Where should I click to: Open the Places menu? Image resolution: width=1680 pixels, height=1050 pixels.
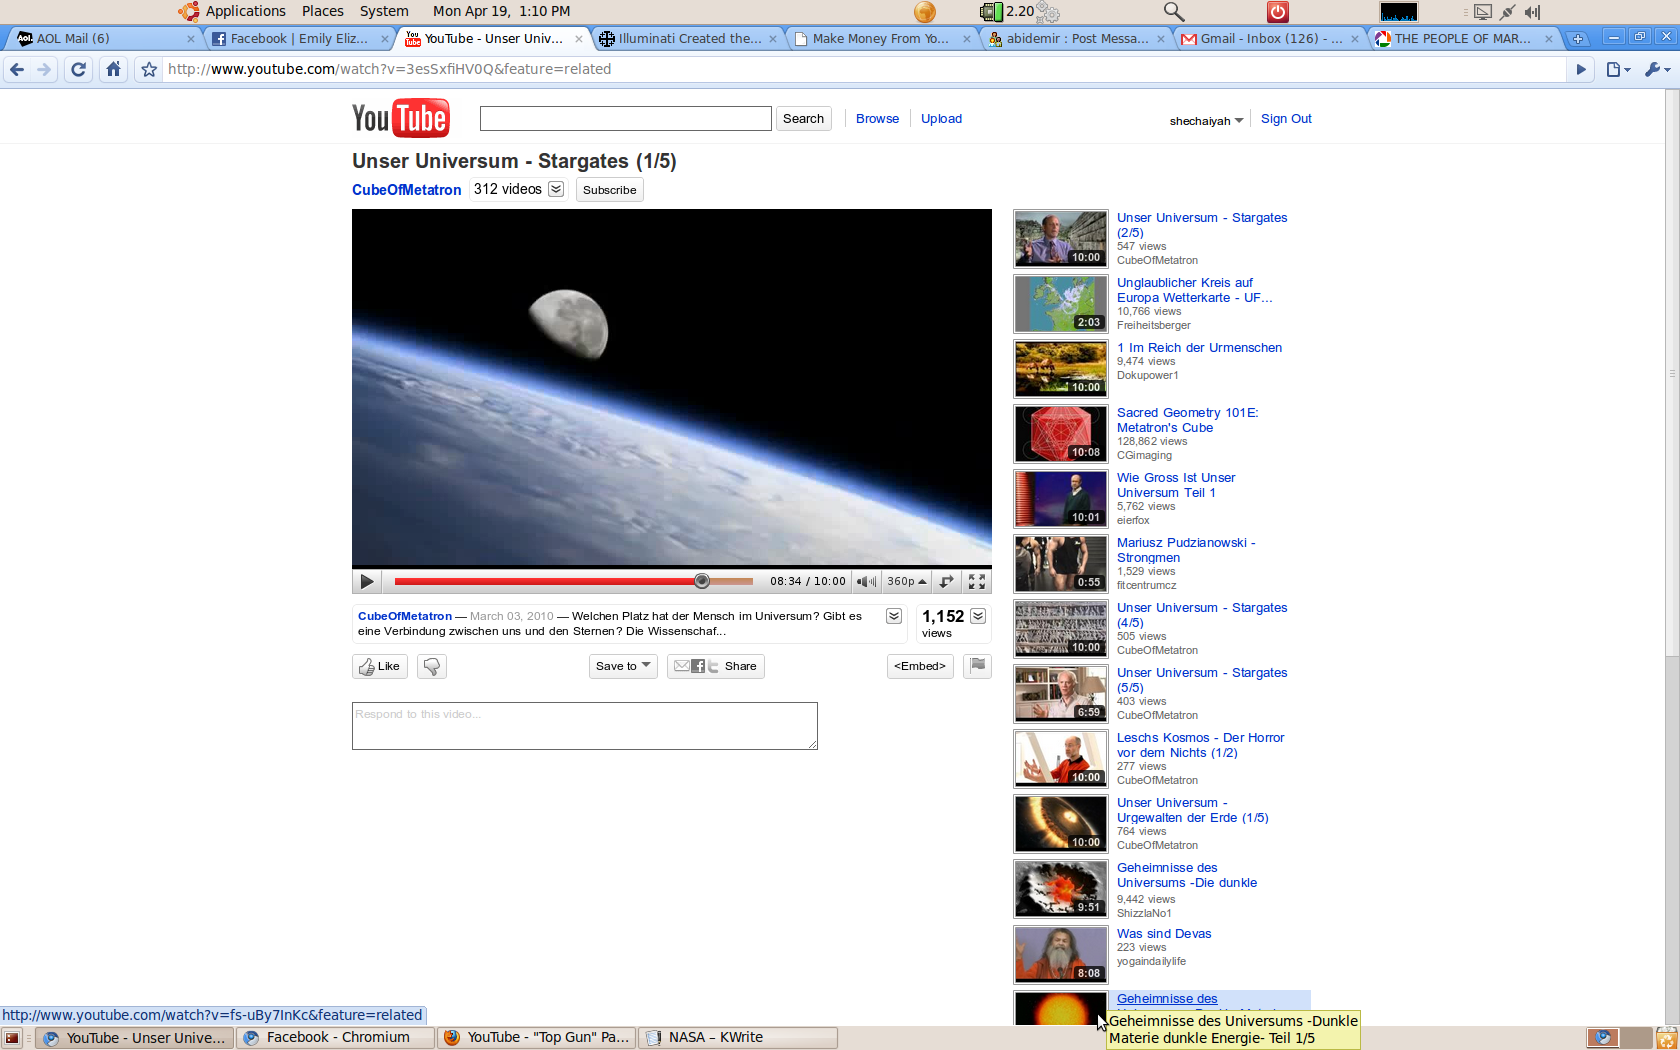click(x=323, y=11)
